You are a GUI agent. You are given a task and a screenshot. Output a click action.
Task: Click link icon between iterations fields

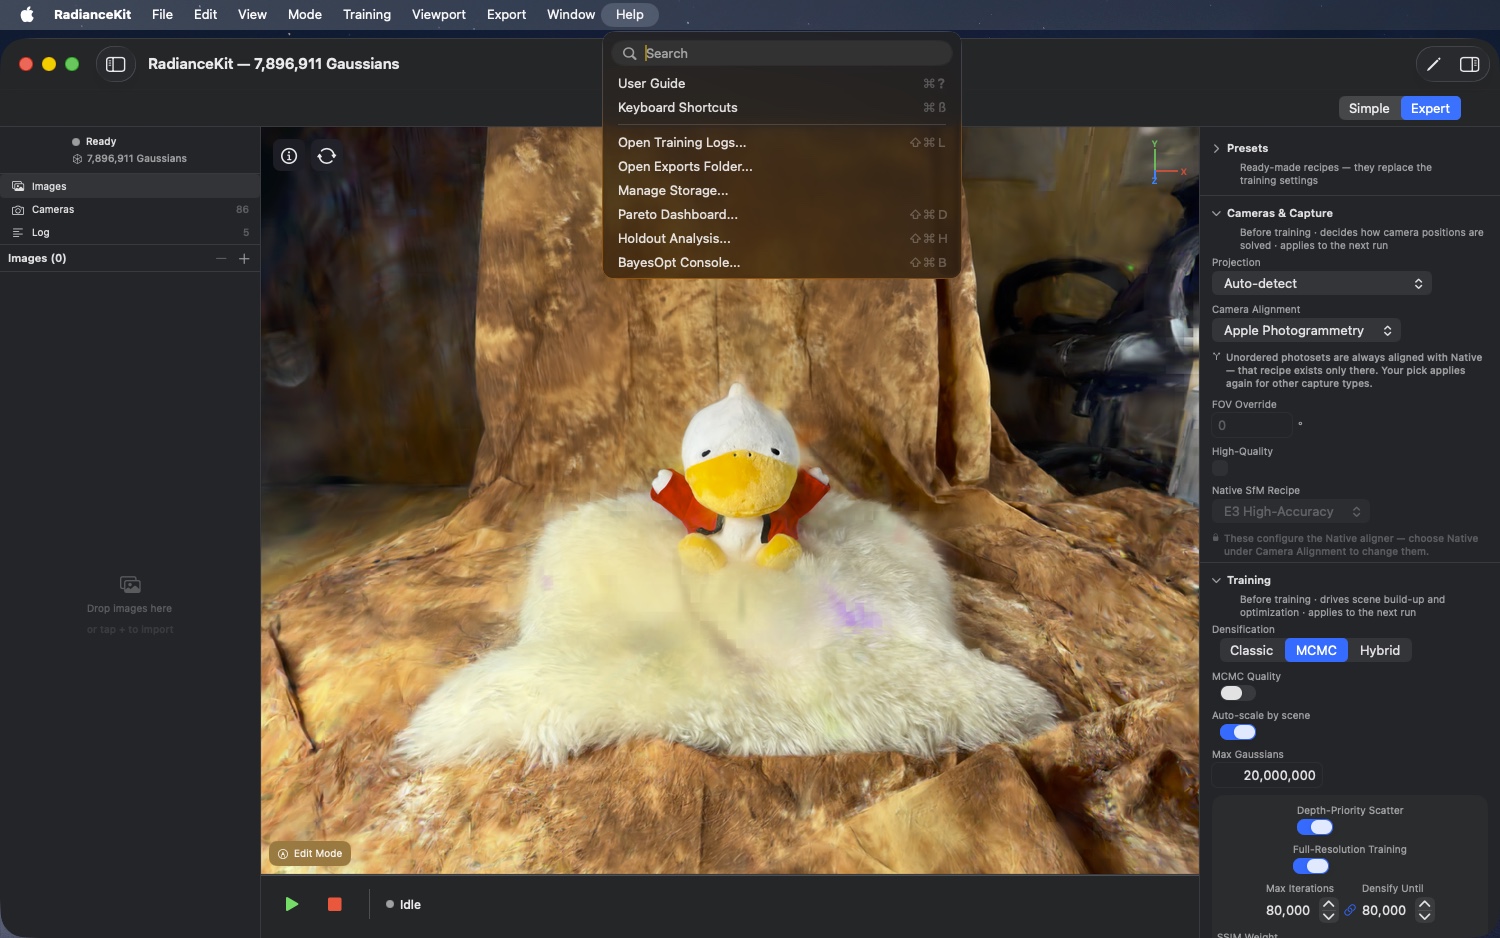1350,910
